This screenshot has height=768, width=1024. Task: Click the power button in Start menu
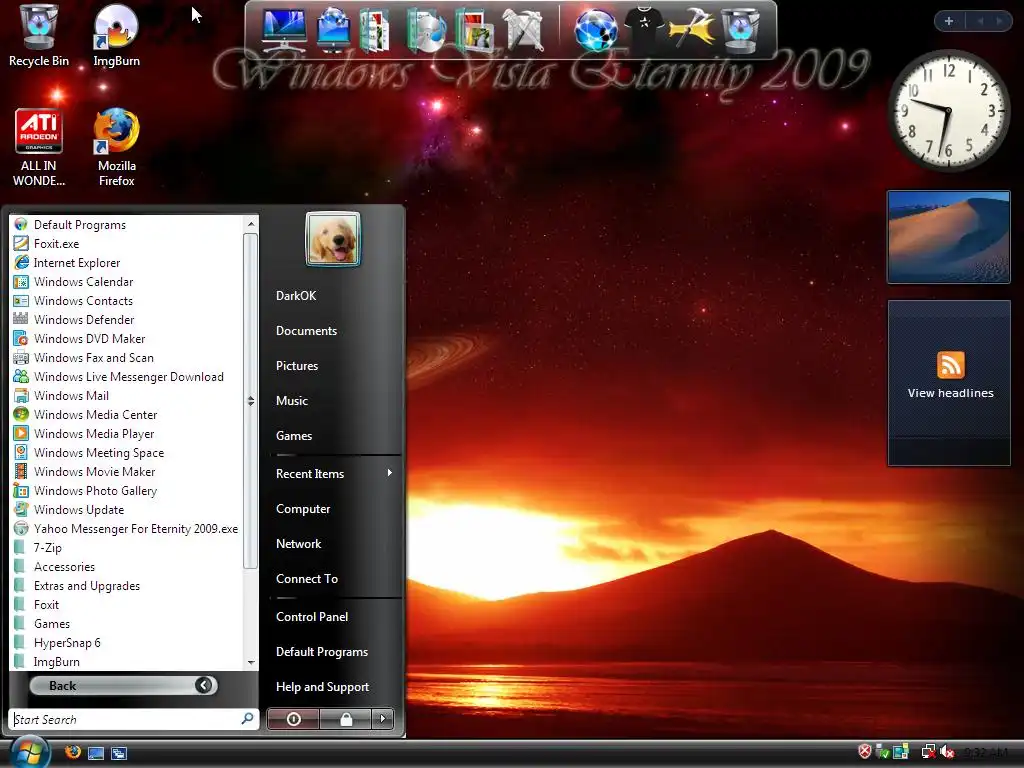tap(293, 719)
